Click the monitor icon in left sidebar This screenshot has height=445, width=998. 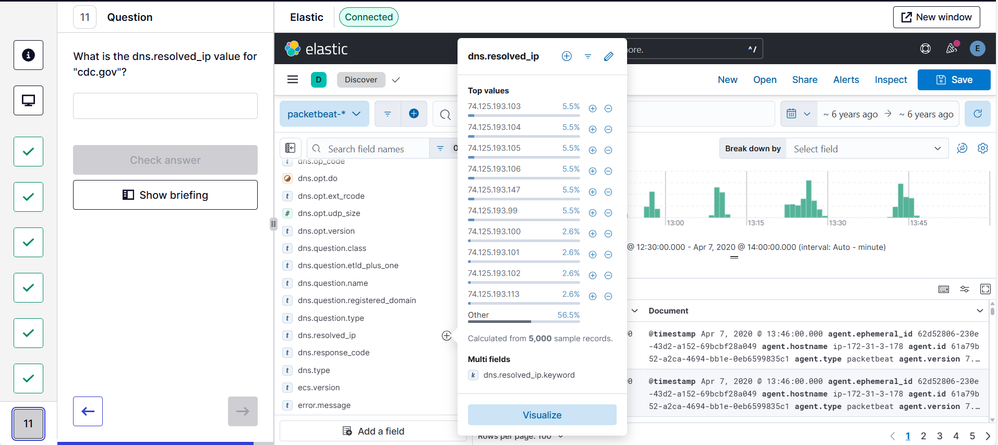tap(28, 100)
